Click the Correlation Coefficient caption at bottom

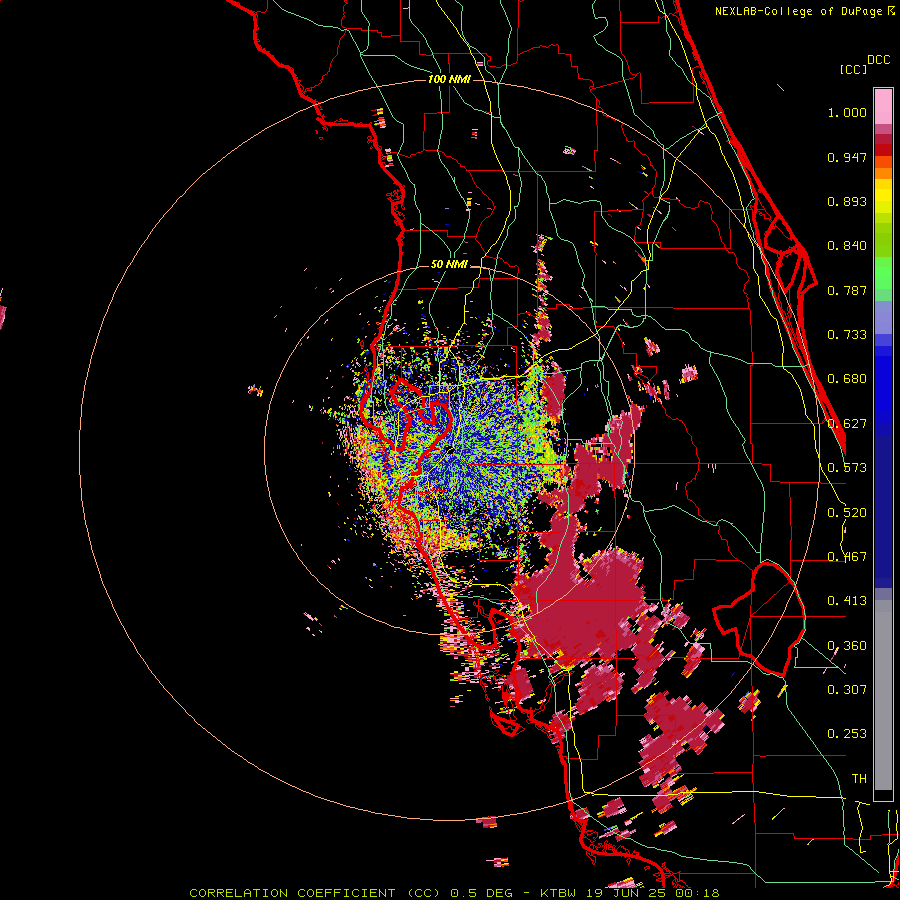[454, 893]
